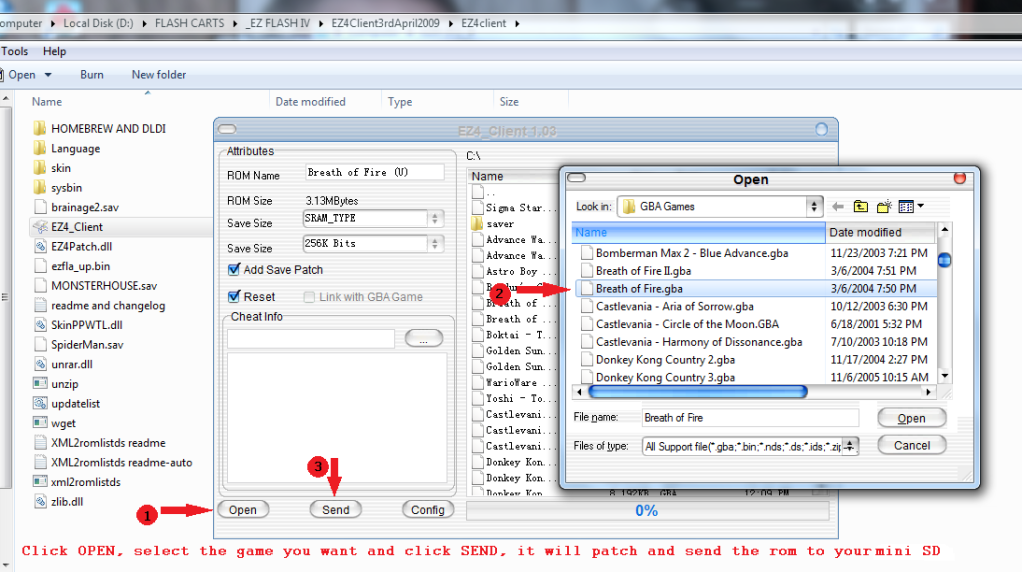
Task: Open the view menu icon in Open dialog
Action: (x=911, y=207)
